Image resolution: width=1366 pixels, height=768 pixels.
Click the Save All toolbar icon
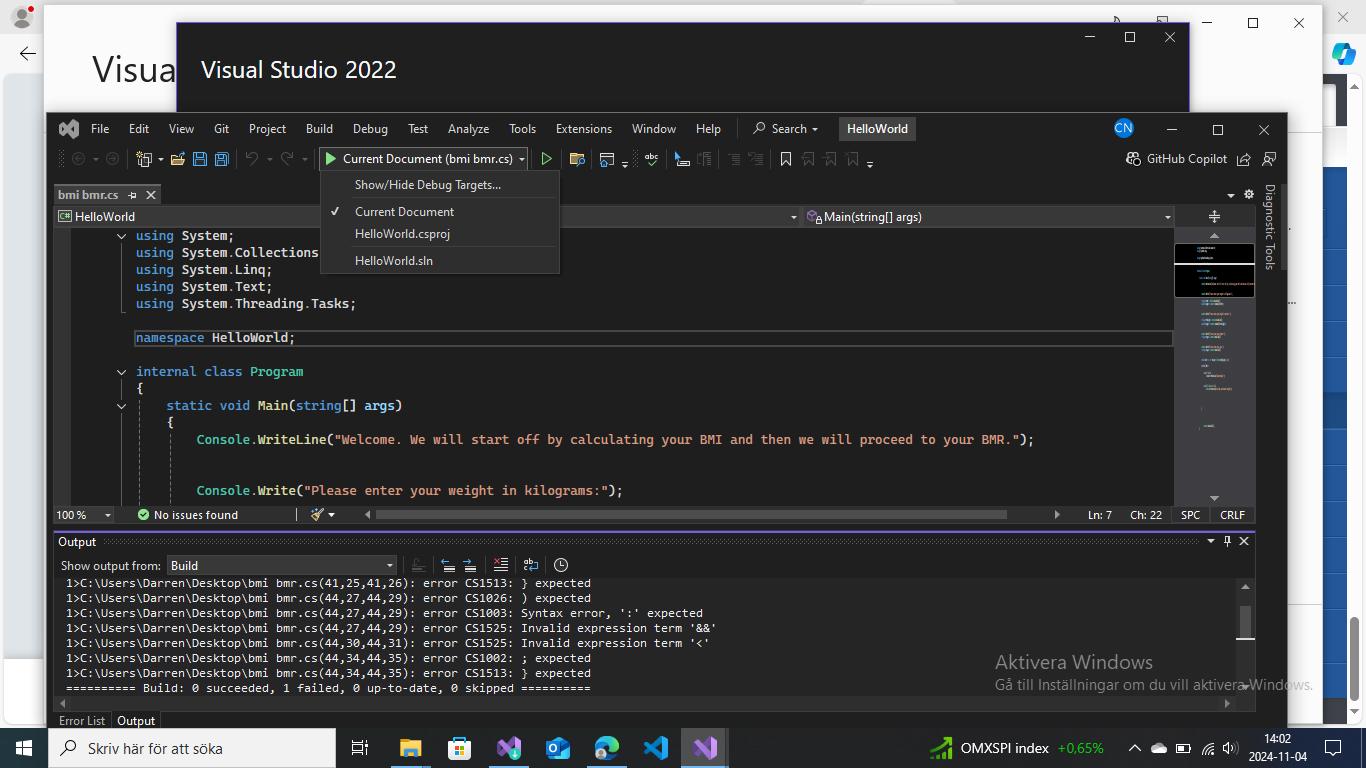pyautogui.click(x=222, y=159)
